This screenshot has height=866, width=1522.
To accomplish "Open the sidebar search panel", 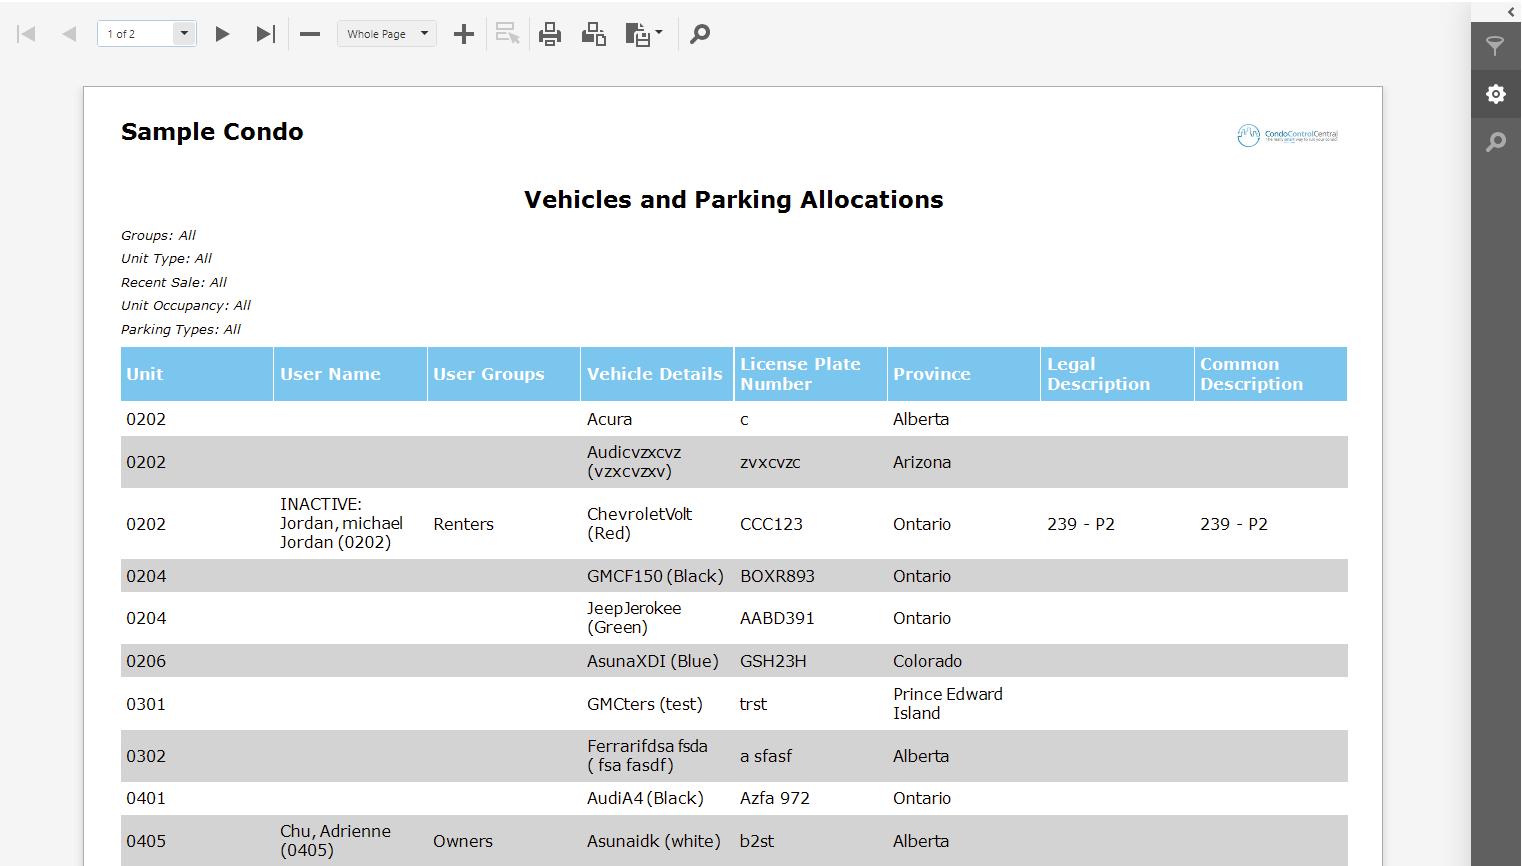I will pos(1496,142).
